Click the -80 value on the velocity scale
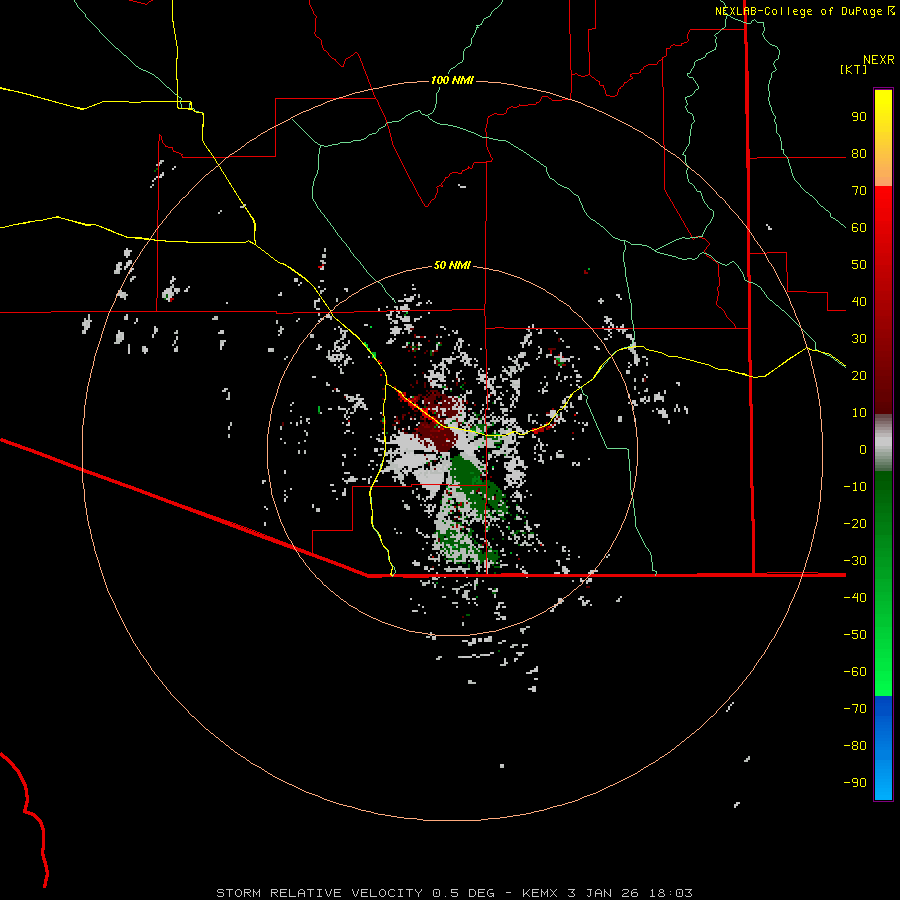Screen dimensions: 900x900 click(855, 746)
